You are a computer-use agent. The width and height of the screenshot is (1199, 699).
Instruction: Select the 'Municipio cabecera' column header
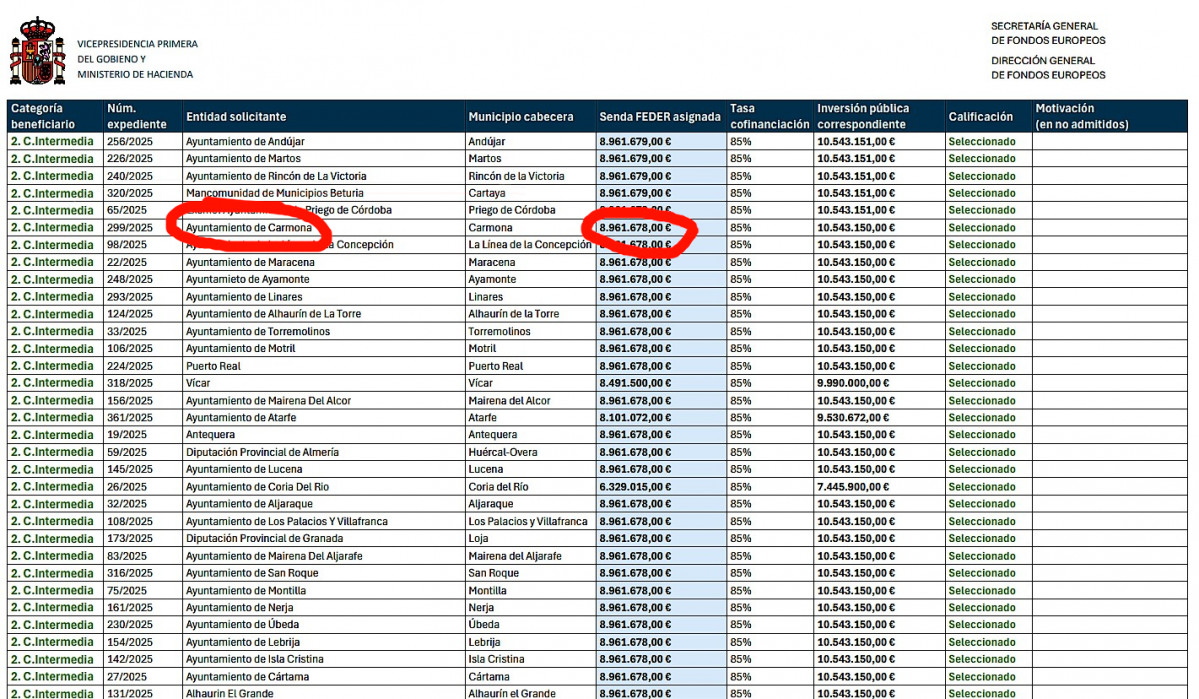521,117
